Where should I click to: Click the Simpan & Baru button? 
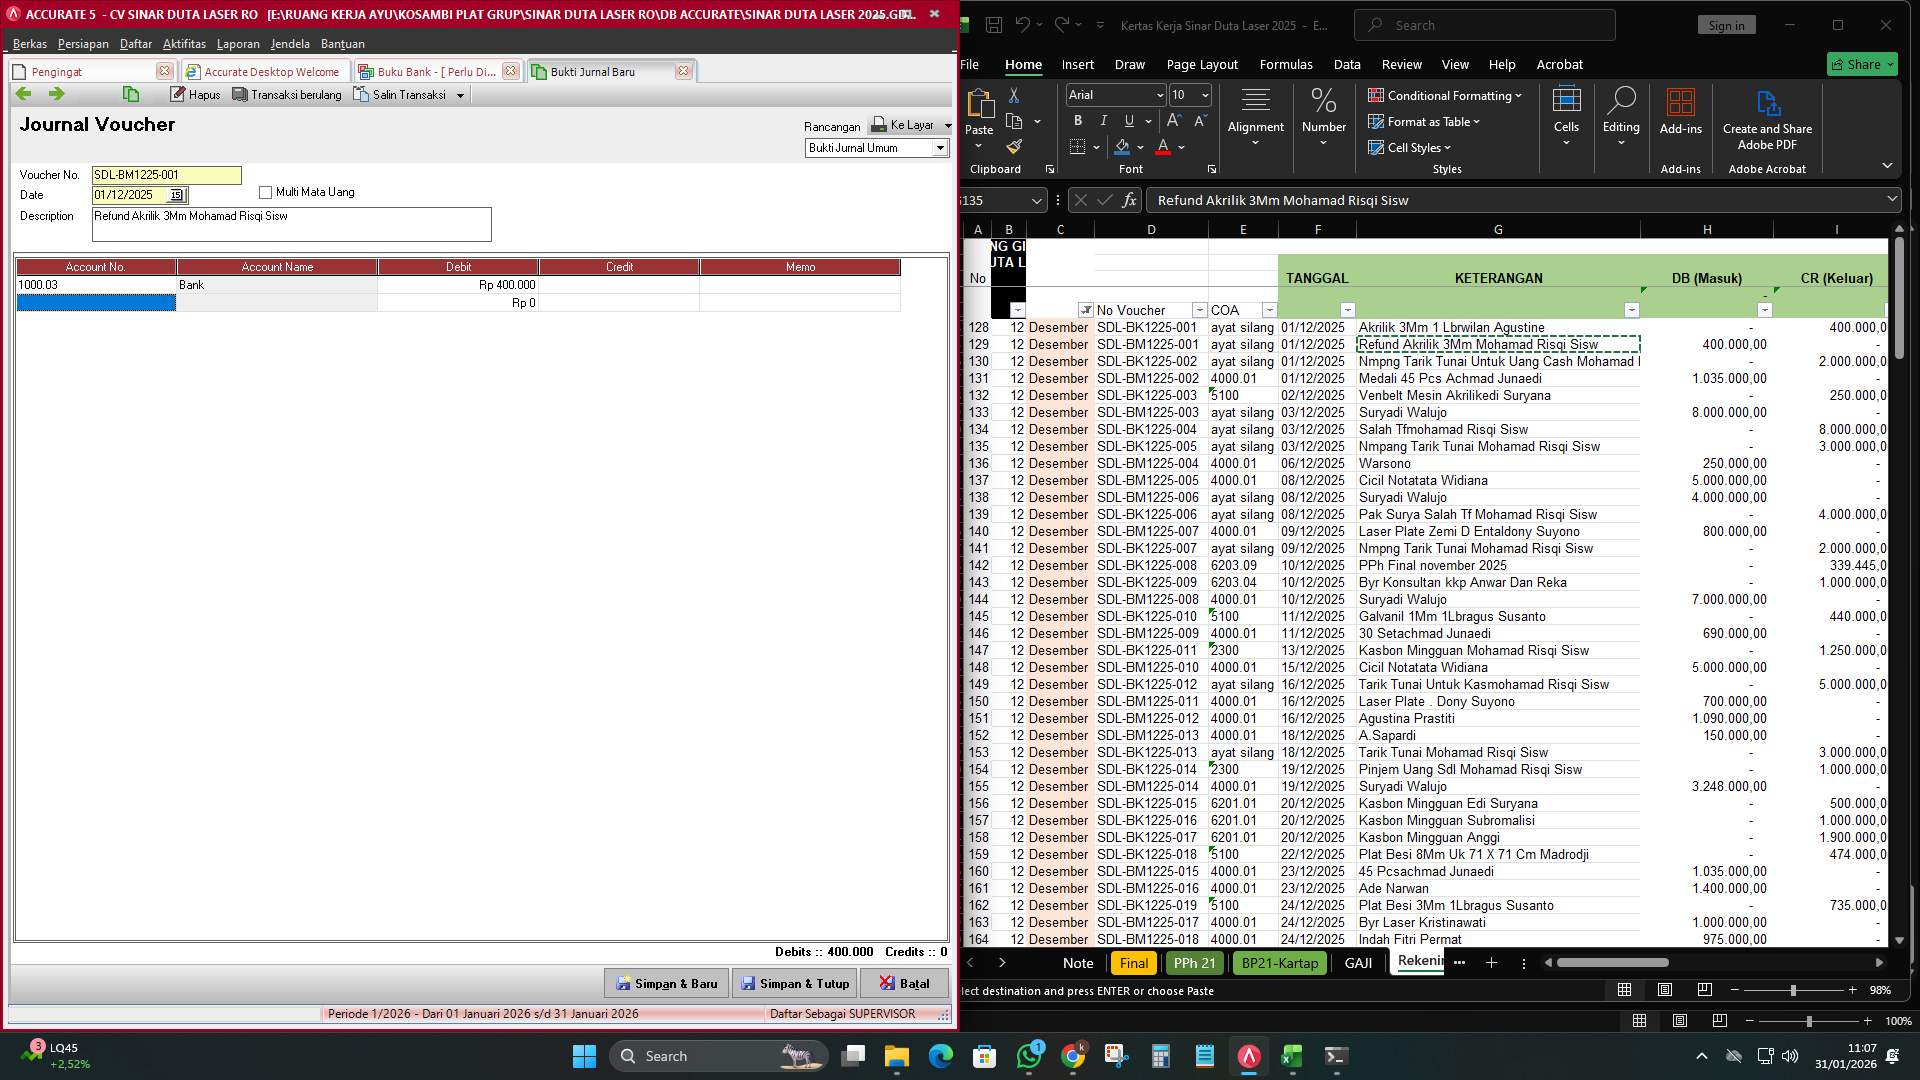click(x=666, y=983)
